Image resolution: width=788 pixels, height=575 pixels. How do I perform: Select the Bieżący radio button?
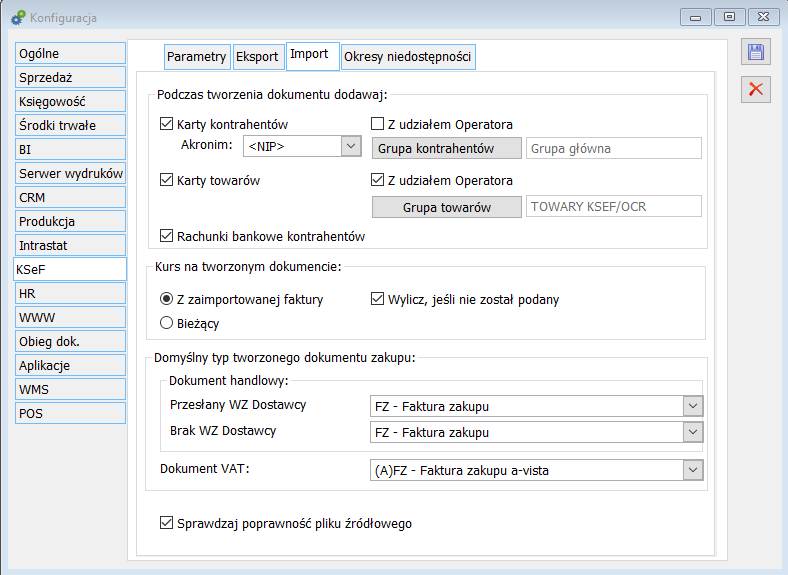click(167, 323)
